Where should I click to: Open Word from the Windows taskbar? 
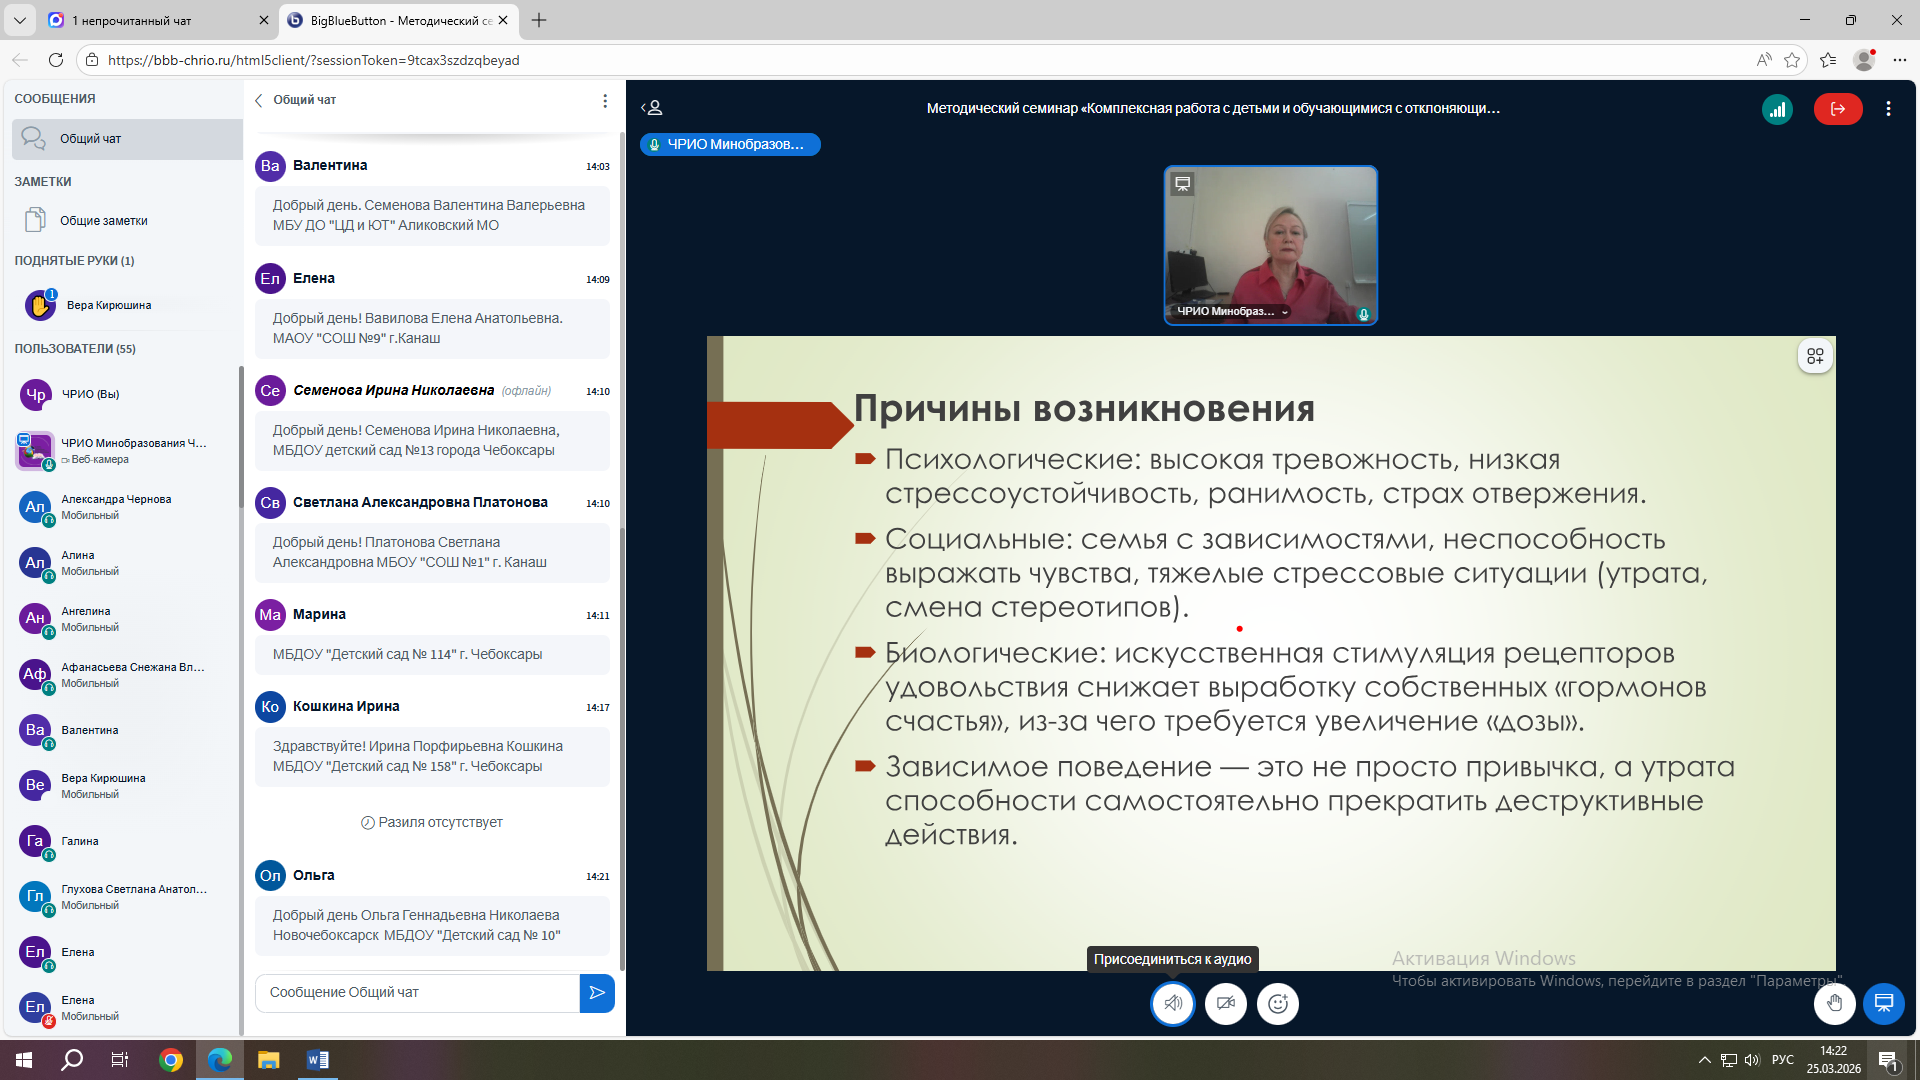[317, 1060]
